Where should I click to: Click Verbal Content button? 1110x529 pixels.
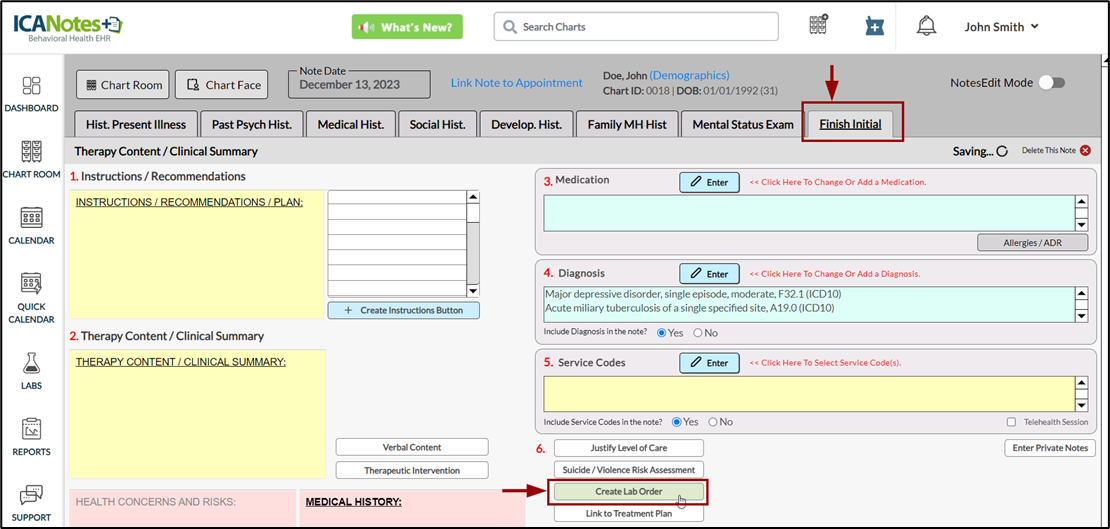[412, 447]
